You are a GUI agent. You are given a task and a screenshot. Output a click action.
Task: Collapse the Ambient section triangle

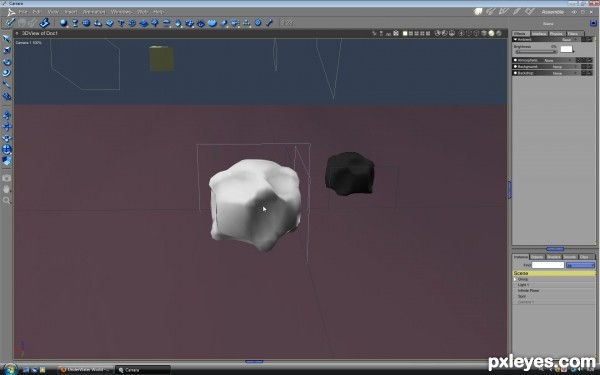click(x=515, y=39)
